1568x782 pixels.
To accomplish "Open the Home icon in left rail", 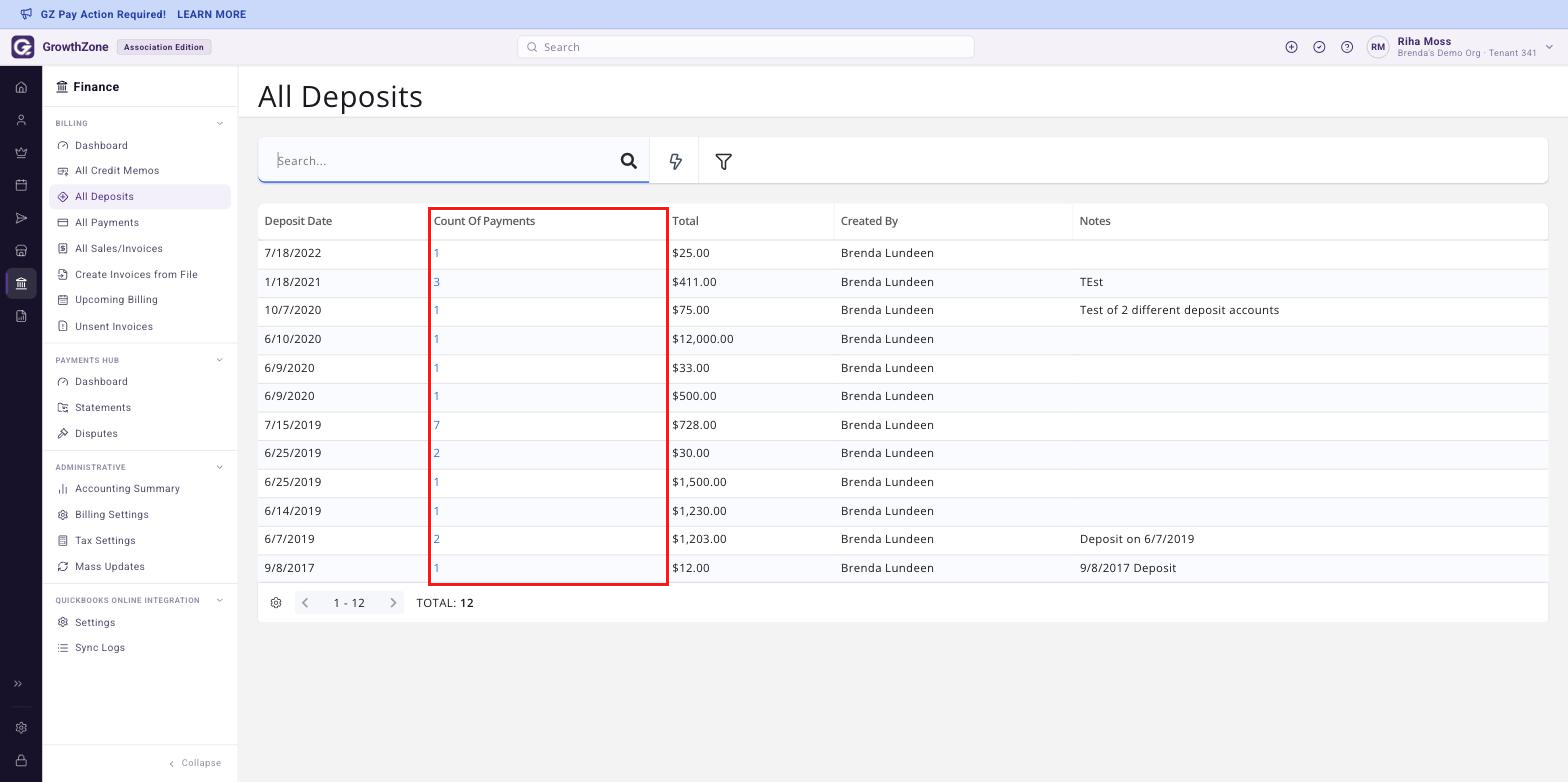I will pyautogui.click(x=21, y=87).
